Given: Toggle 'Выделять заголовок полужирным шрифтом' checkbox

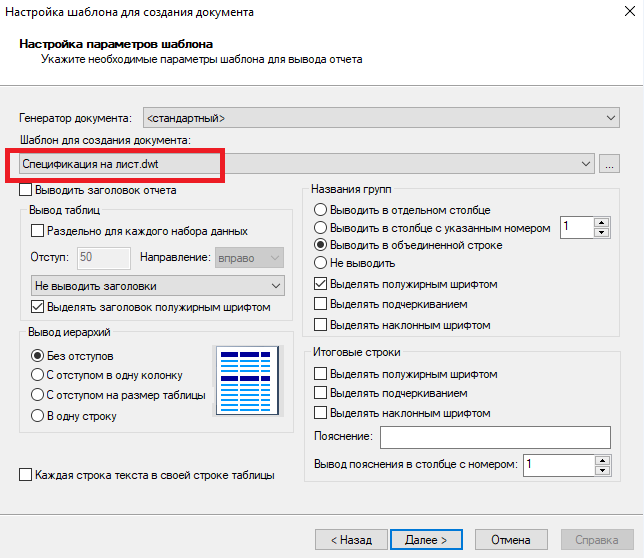Looking at the screenshot, I should tap(39, 307).
